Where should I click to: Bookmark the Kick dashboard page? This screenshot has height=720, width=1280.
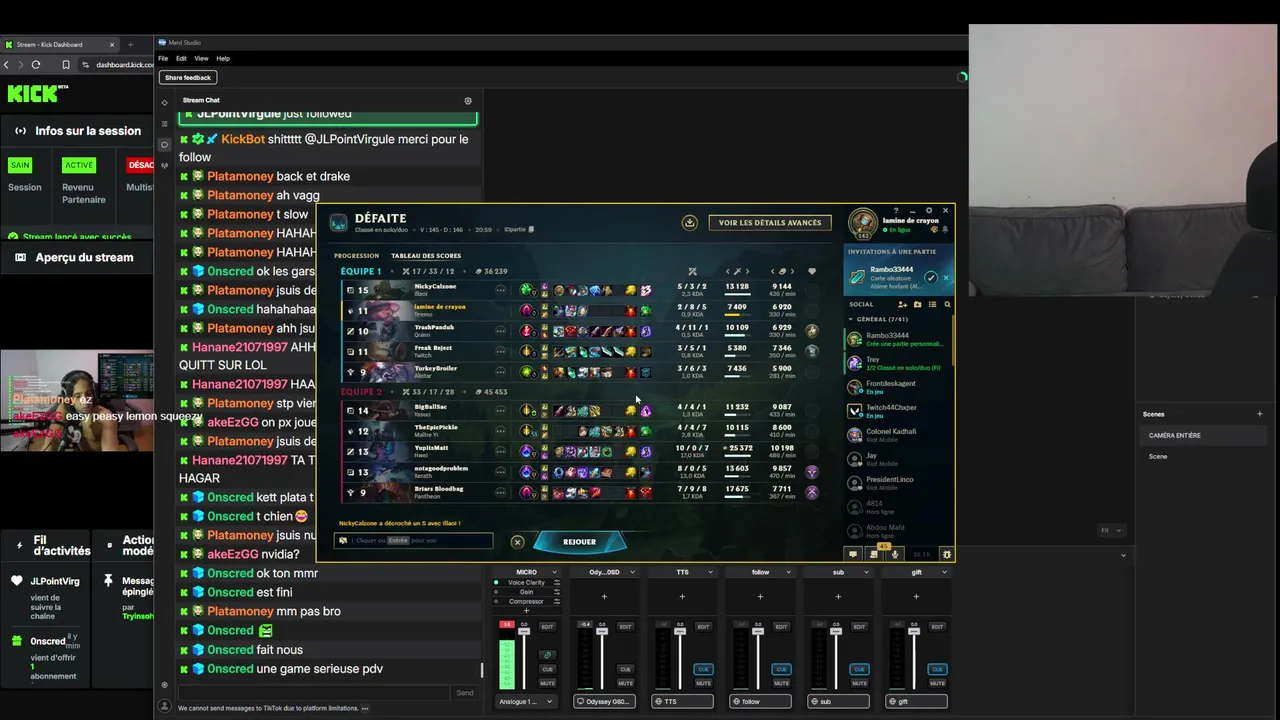[66, 65]
